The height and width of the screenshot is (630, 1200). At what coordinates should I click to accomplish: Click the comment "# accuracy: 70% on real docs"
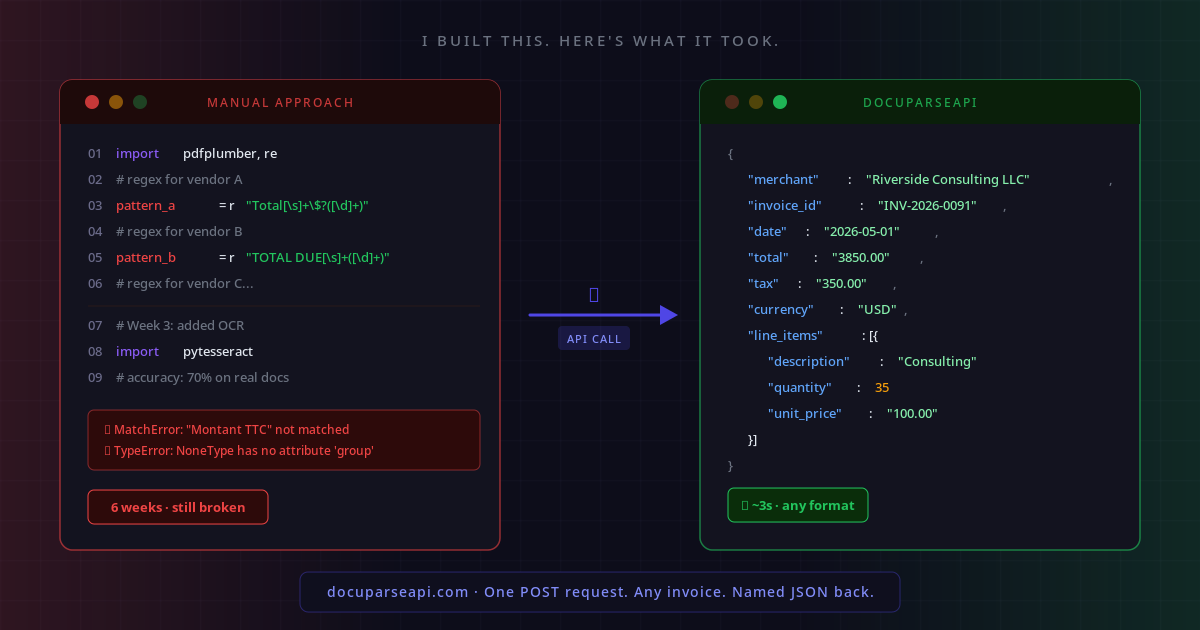203,378
